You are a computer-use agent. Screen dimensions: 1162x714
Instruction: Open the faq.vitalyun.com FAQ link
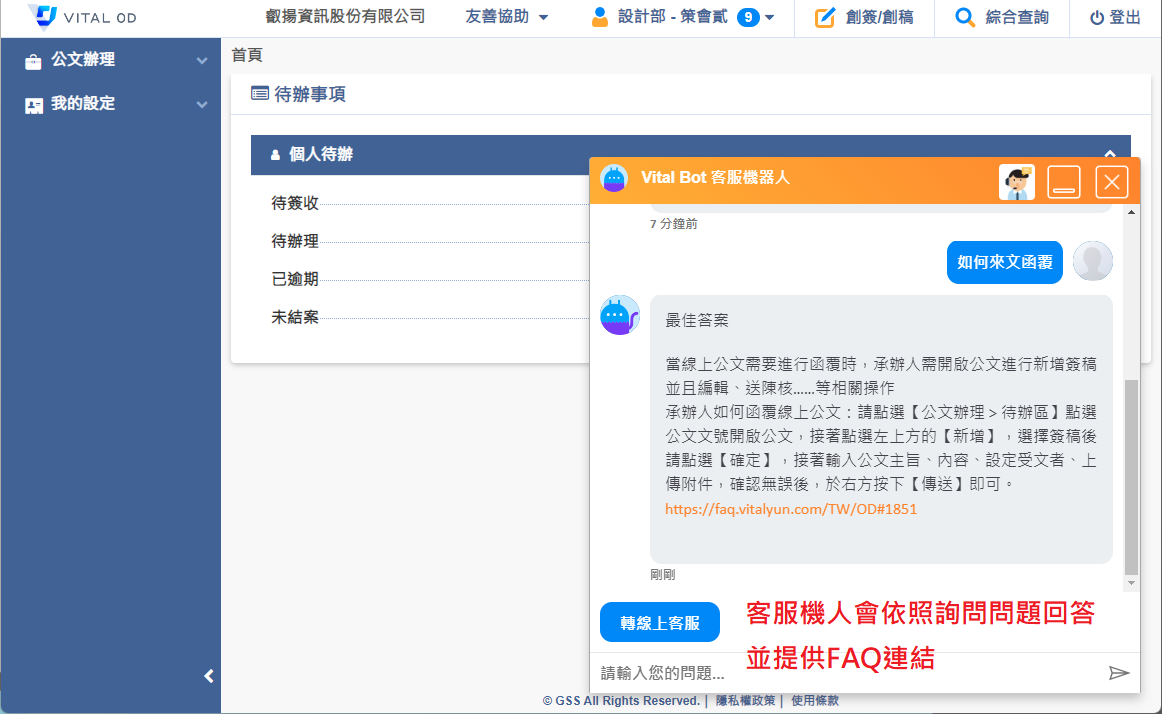[791, 509]
